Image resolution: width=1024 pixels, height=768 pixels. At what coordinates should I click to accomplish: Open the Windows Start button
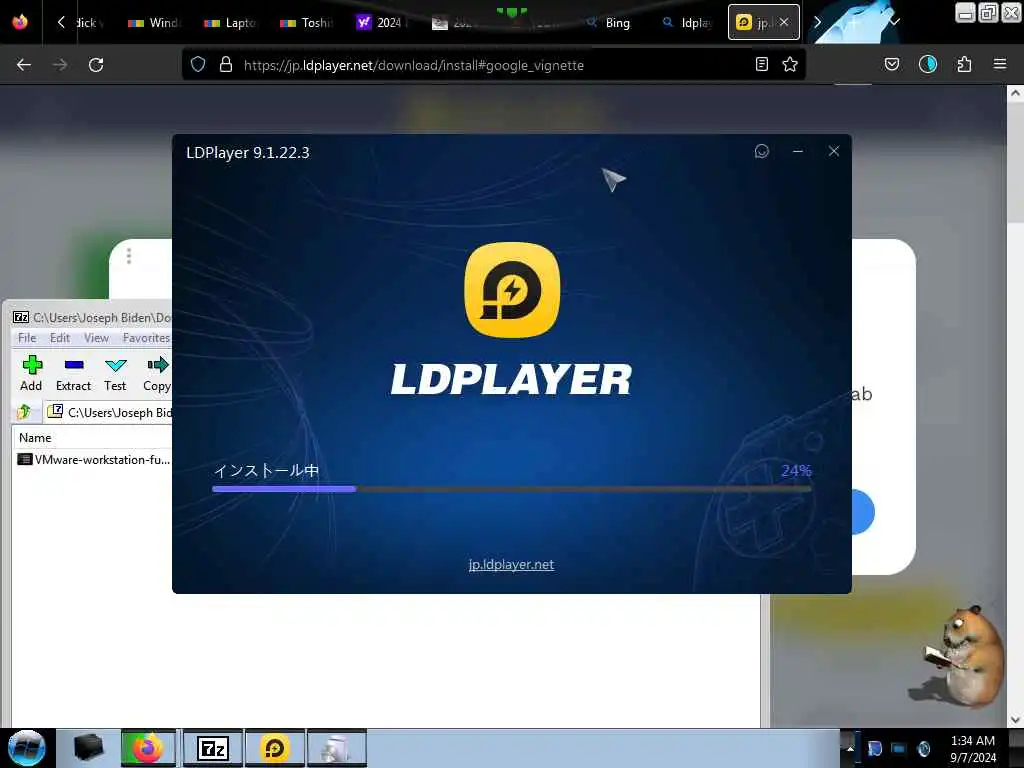(x=26, y=748)
